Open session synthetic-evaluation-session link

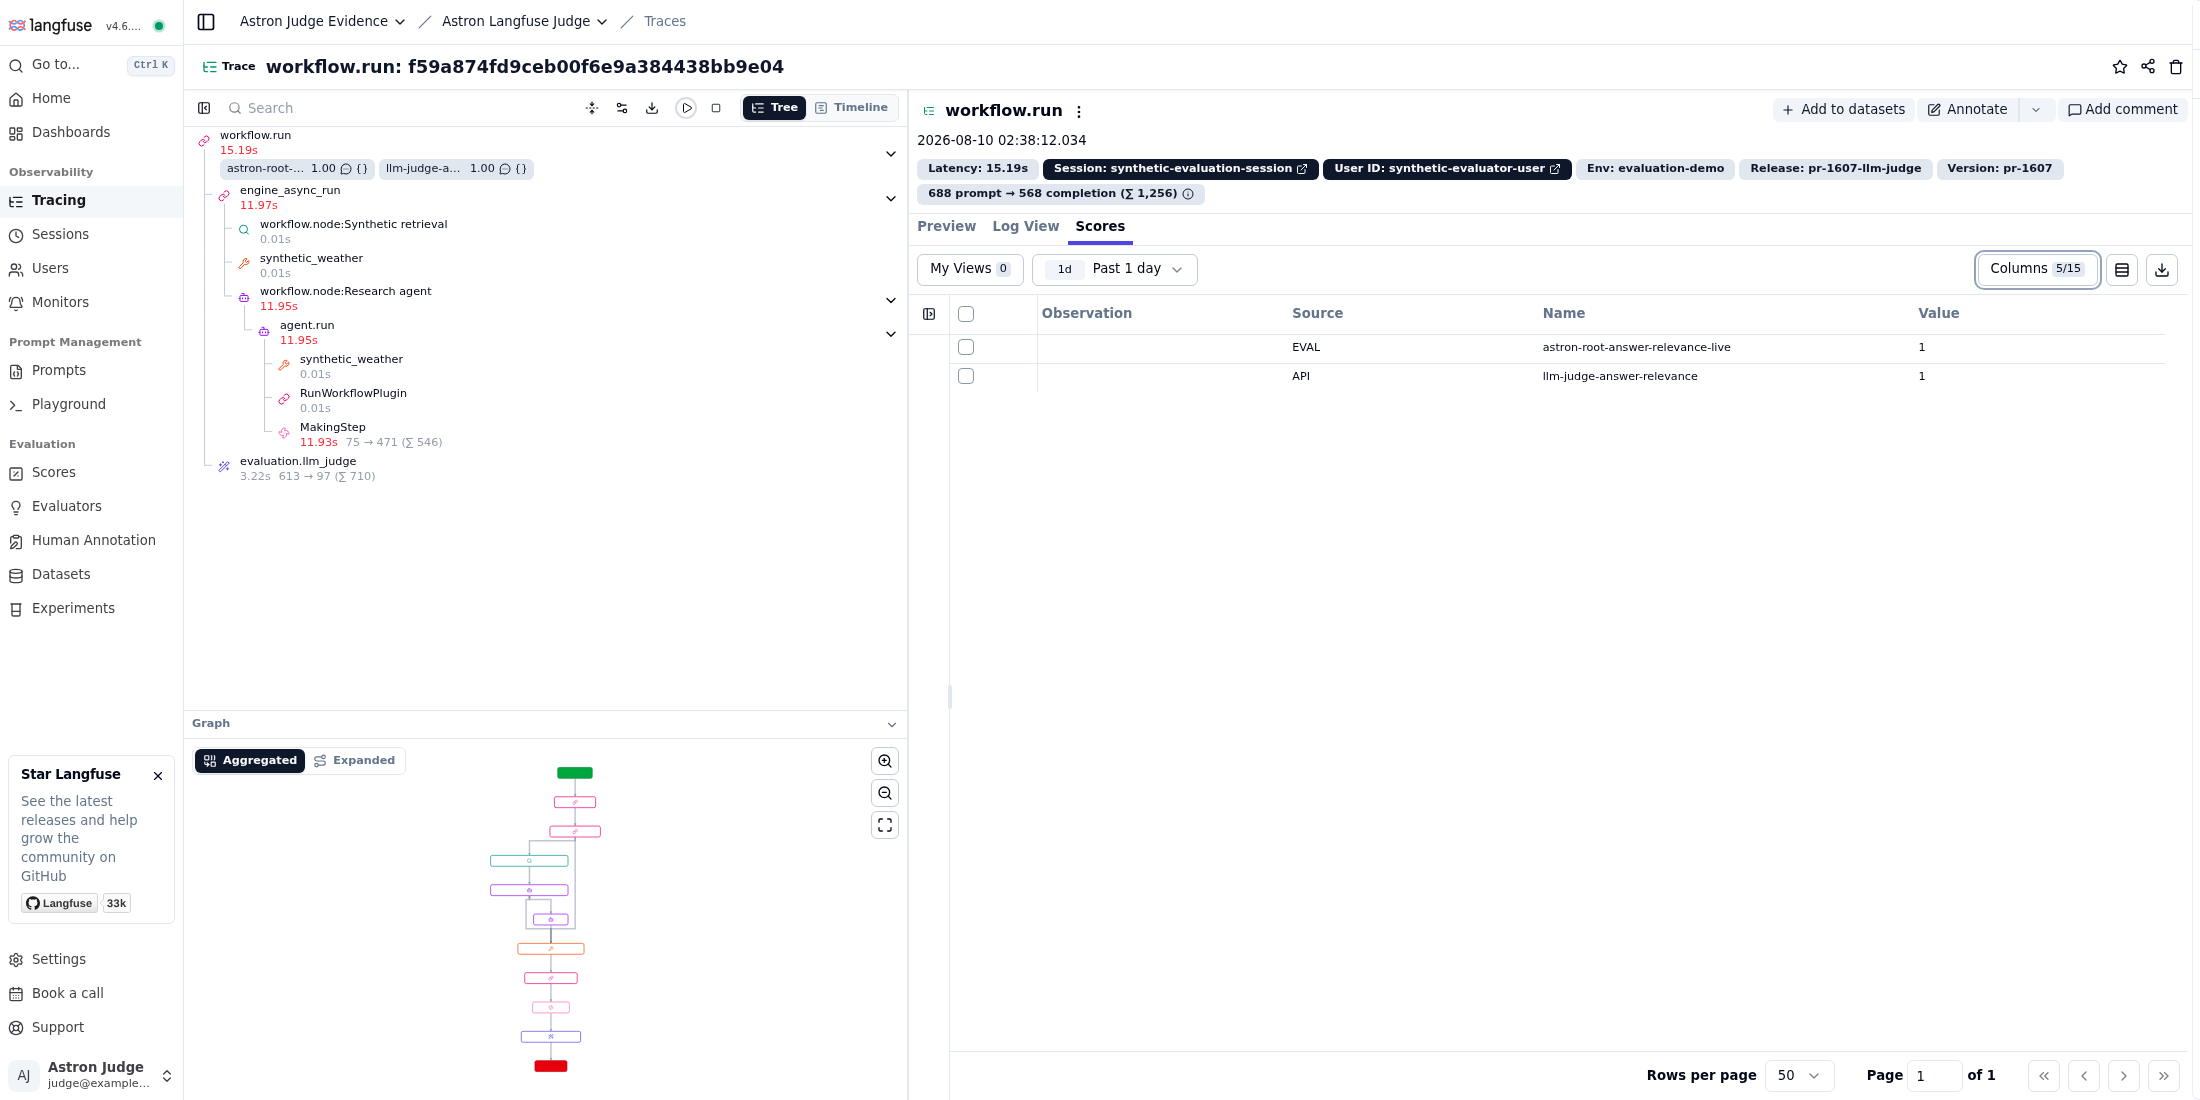[1180, 169]
